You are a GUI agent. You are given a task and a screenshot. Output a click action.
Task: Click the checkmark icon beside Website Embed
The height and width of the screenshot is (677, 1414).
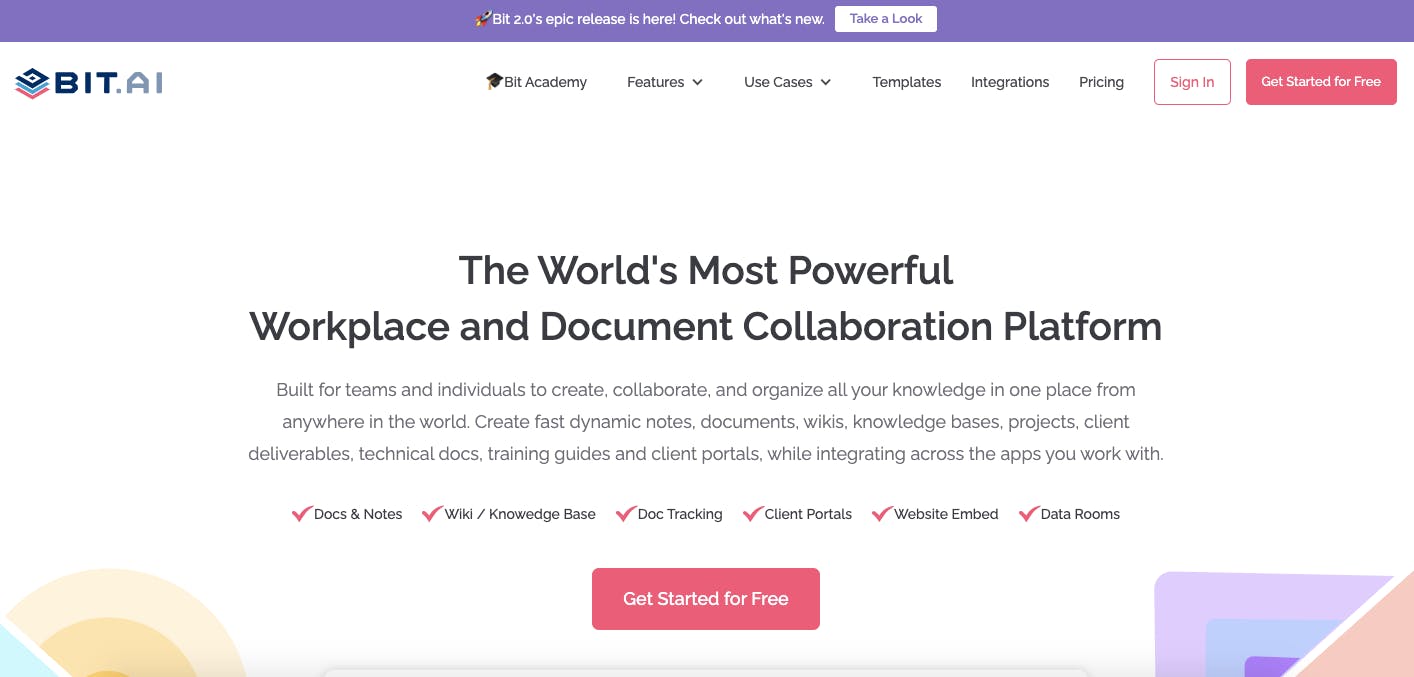(x=882, y=514)
